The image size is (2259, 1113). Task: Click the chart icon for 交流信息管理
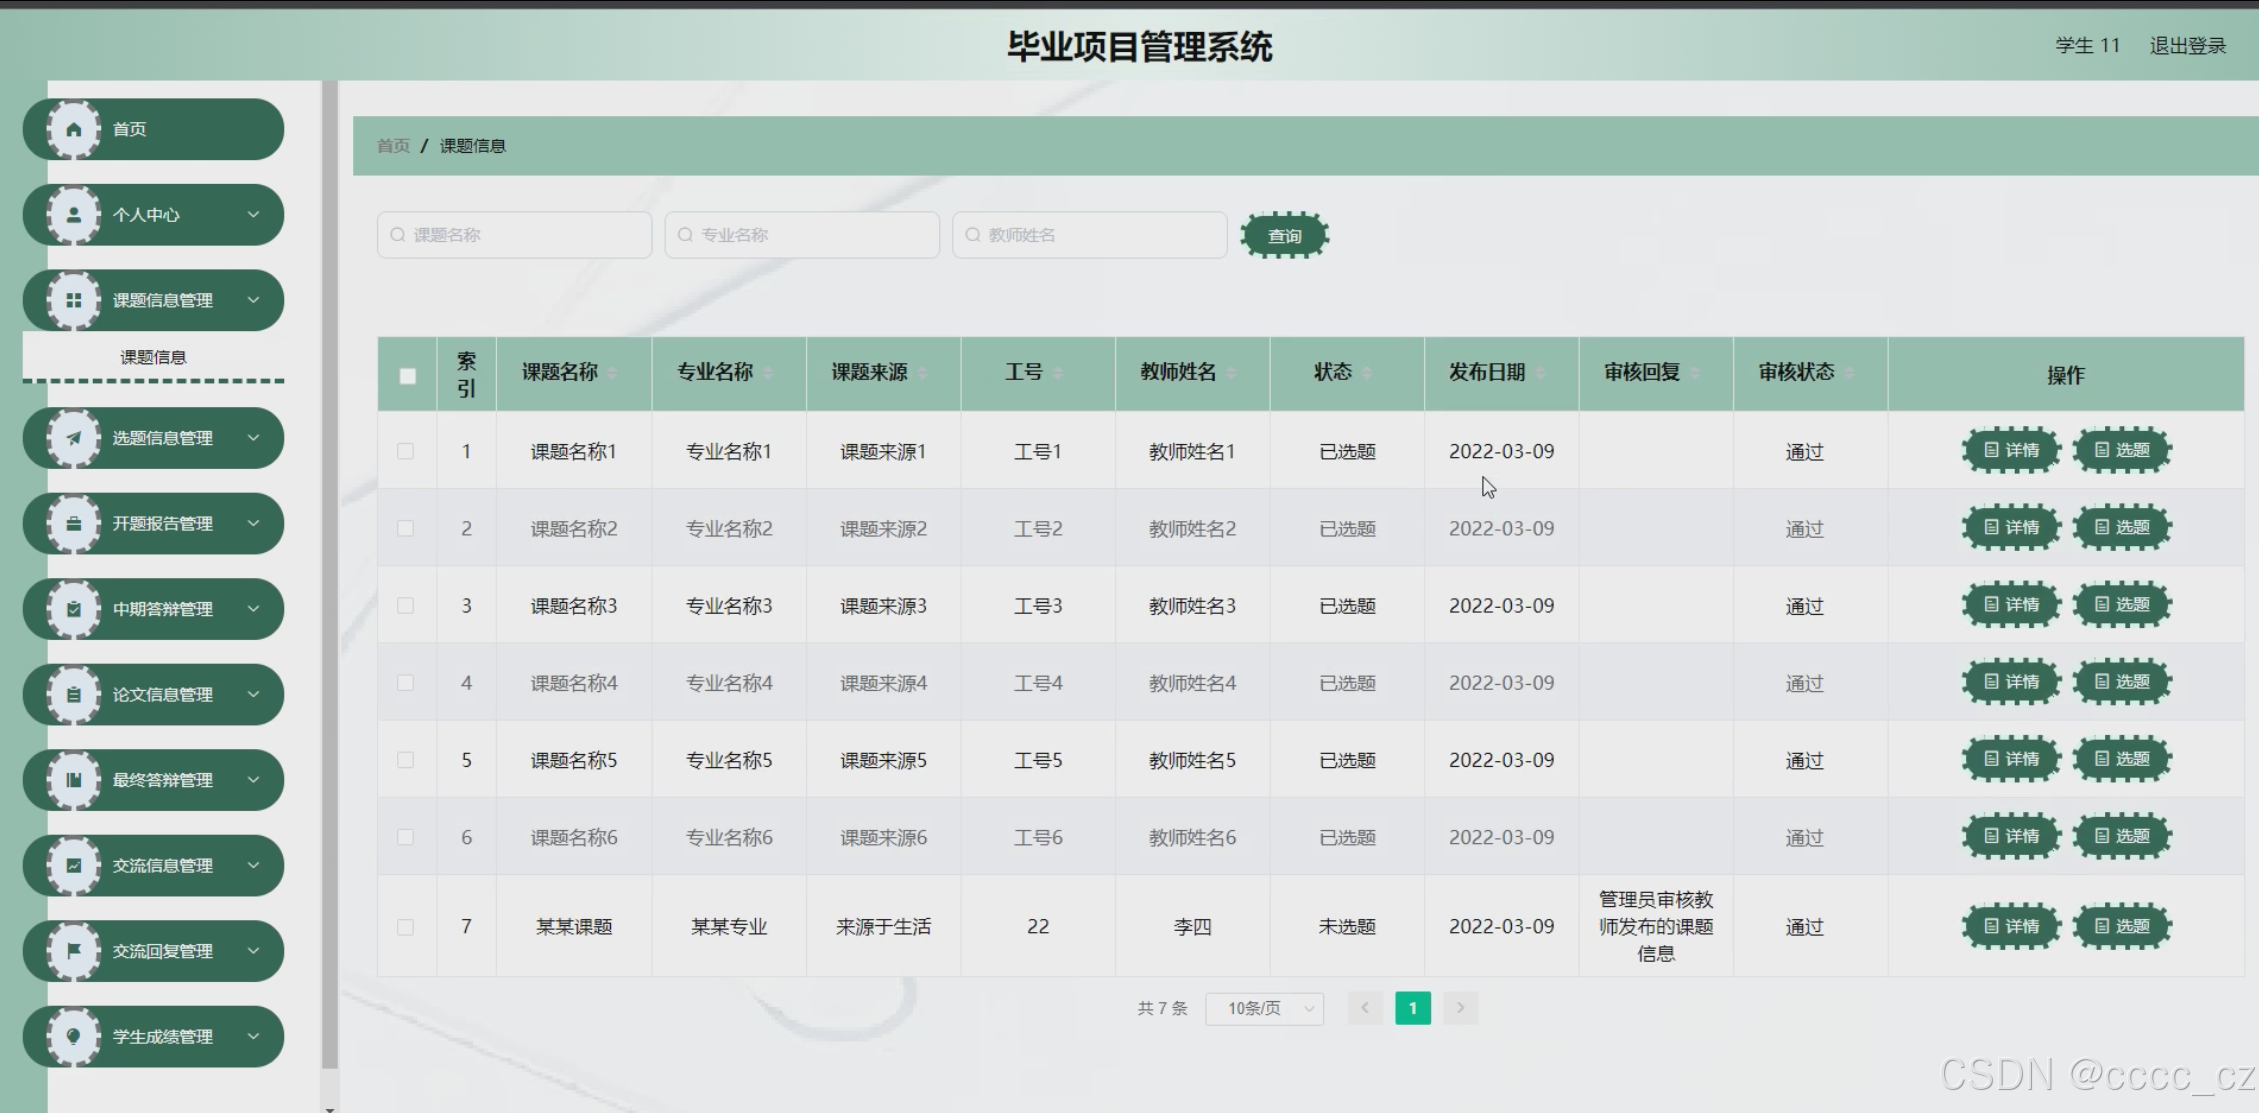click(x=73, y=865)
